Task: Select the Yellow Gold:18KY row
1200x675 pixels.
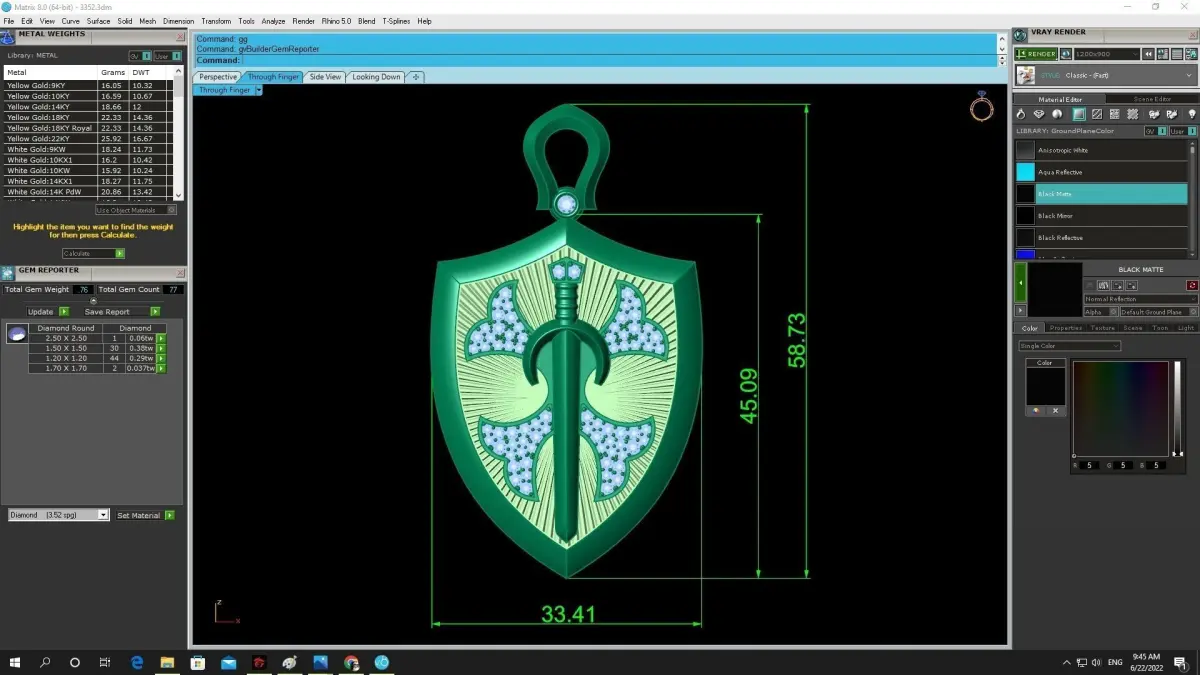Action: point(88,117)
